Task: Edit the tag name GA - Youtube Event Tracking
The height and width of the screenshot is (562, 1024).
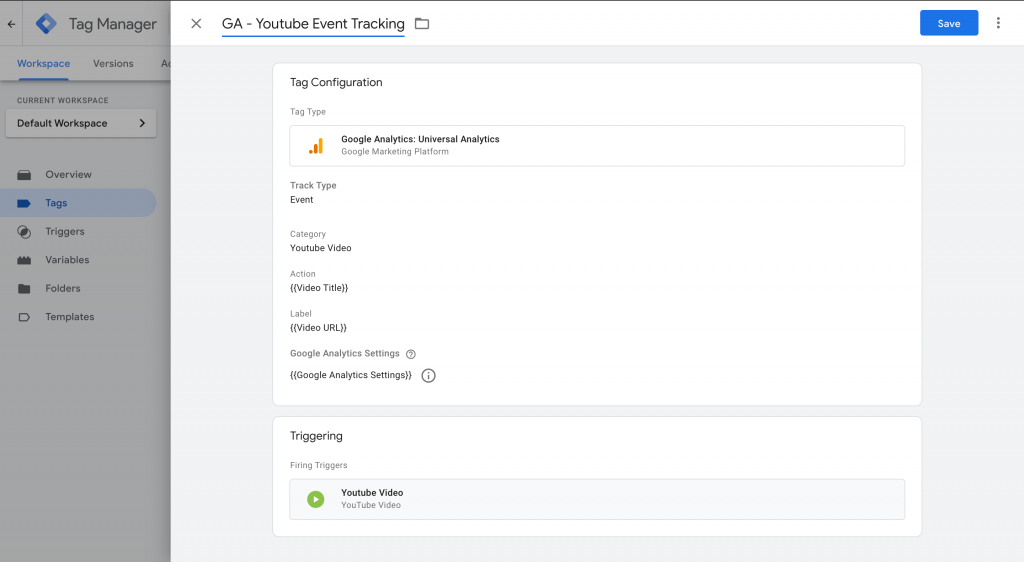Action: [x=313, y=23]
